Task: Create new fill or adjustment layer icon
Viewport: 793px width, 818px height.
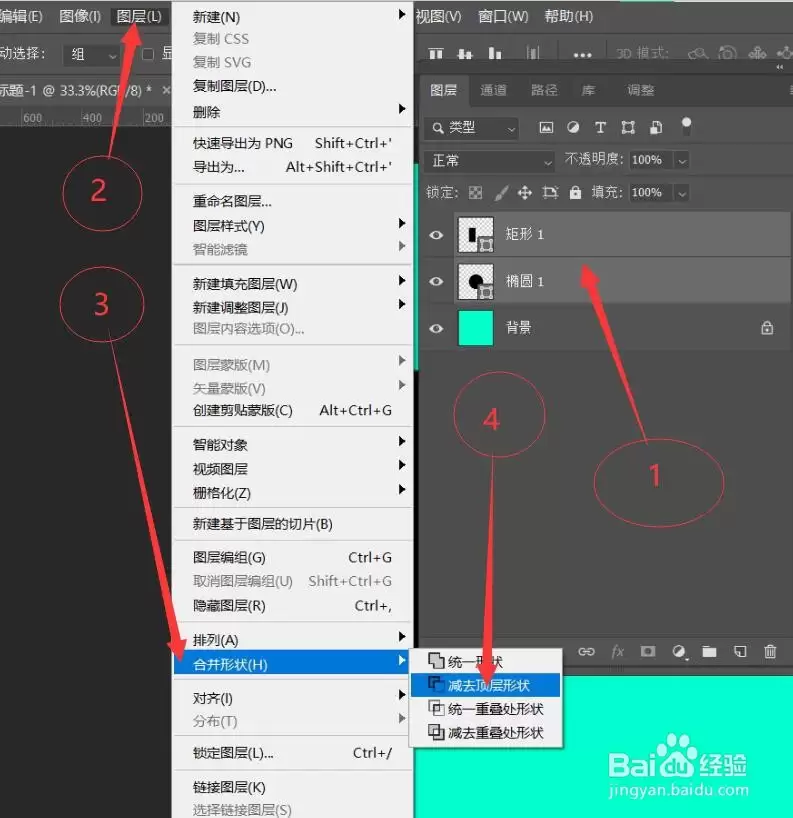Action: click(679, 651)
